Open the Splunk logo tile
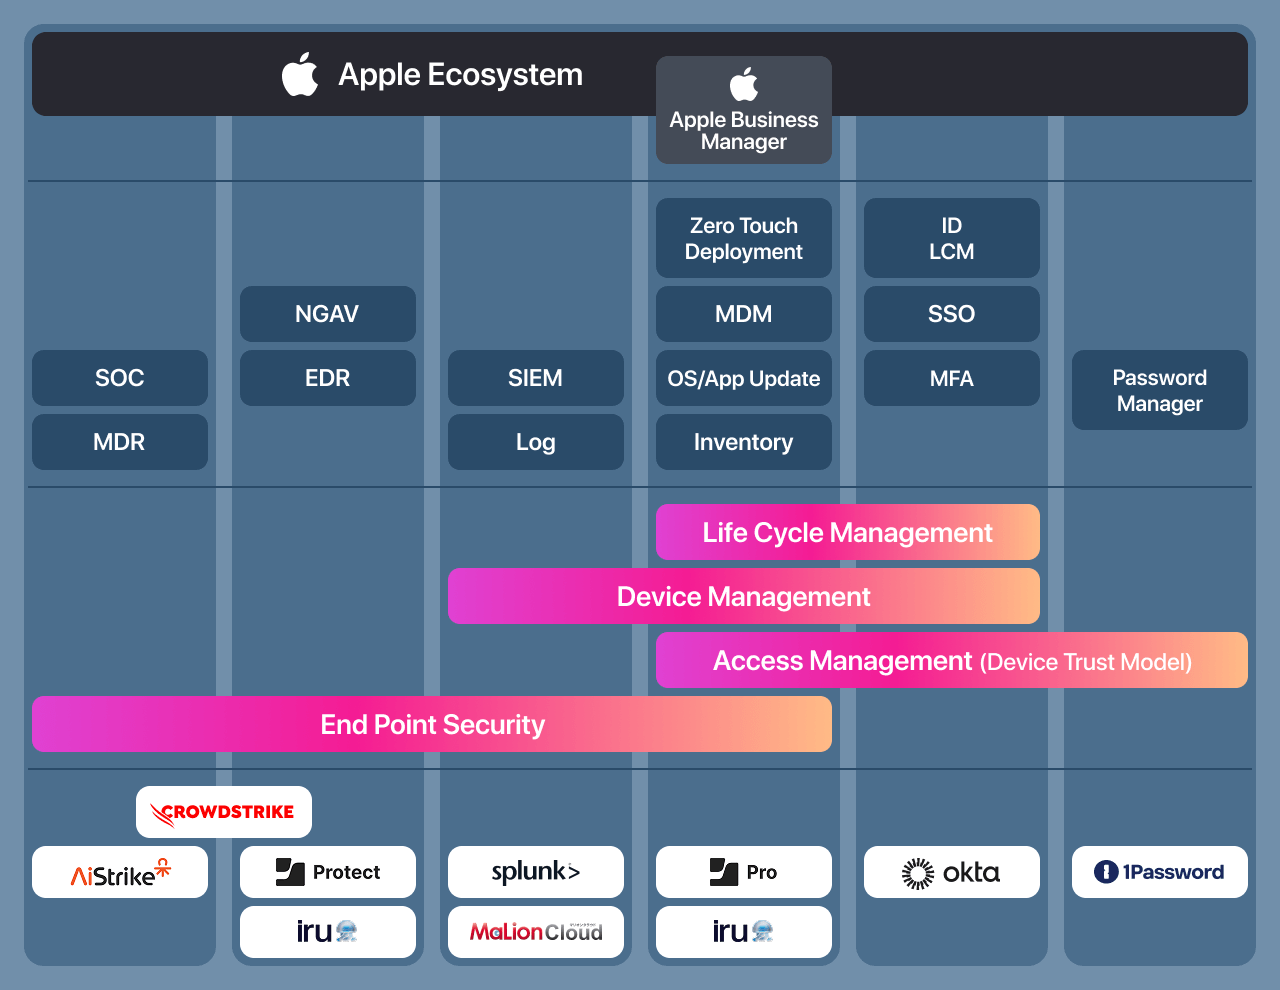The height and width of the screenshot is (990, 1280). pyautogui.click(x=536, y=872)
